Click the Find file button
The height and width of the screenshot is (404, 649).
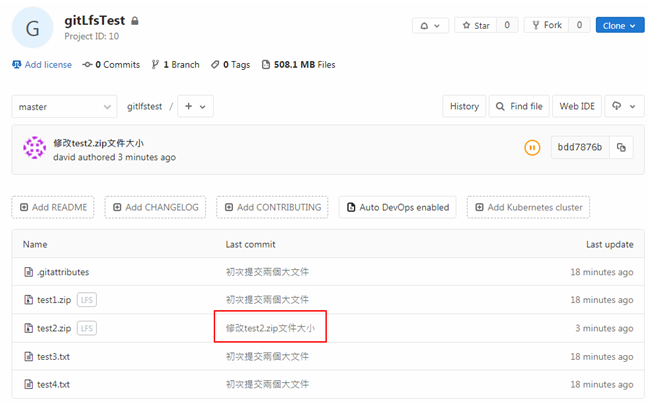pos(517,106)
